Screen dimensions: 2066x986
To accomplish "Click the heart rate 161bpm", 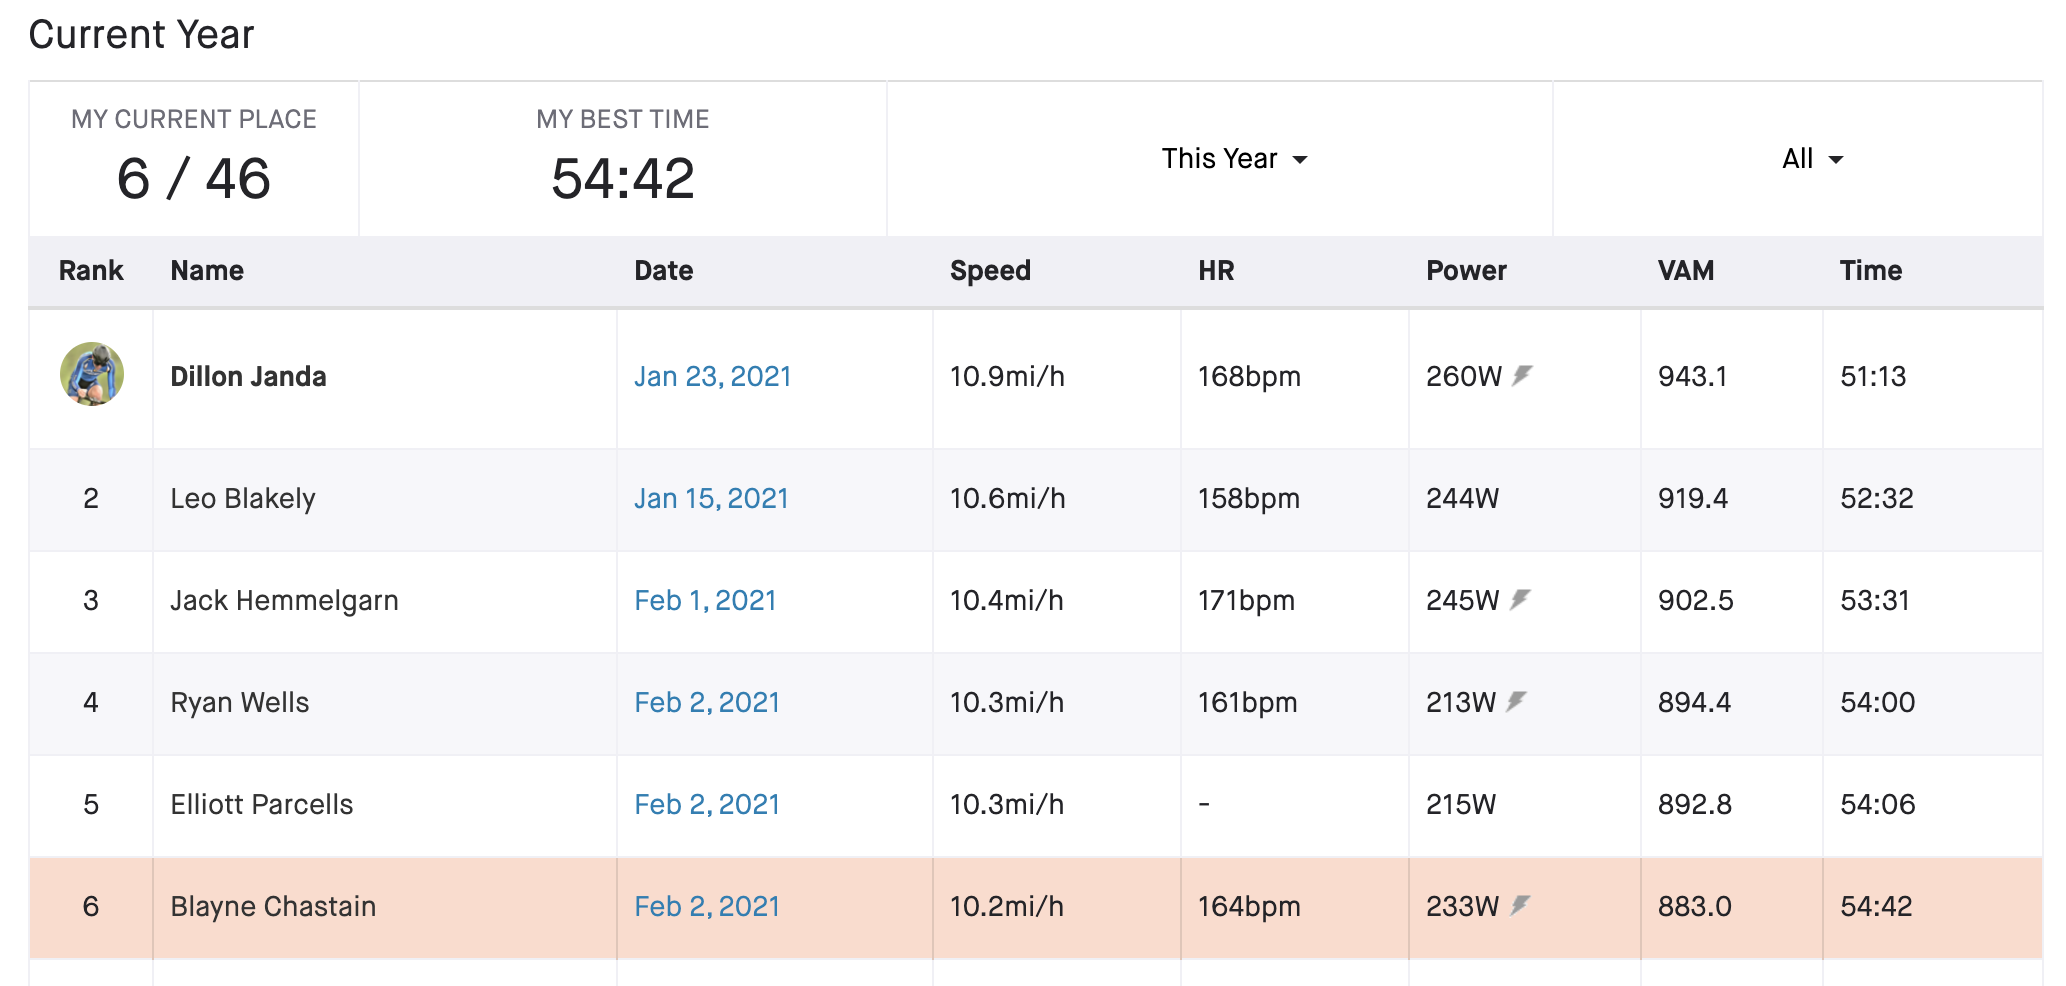I will [1248, 702].
